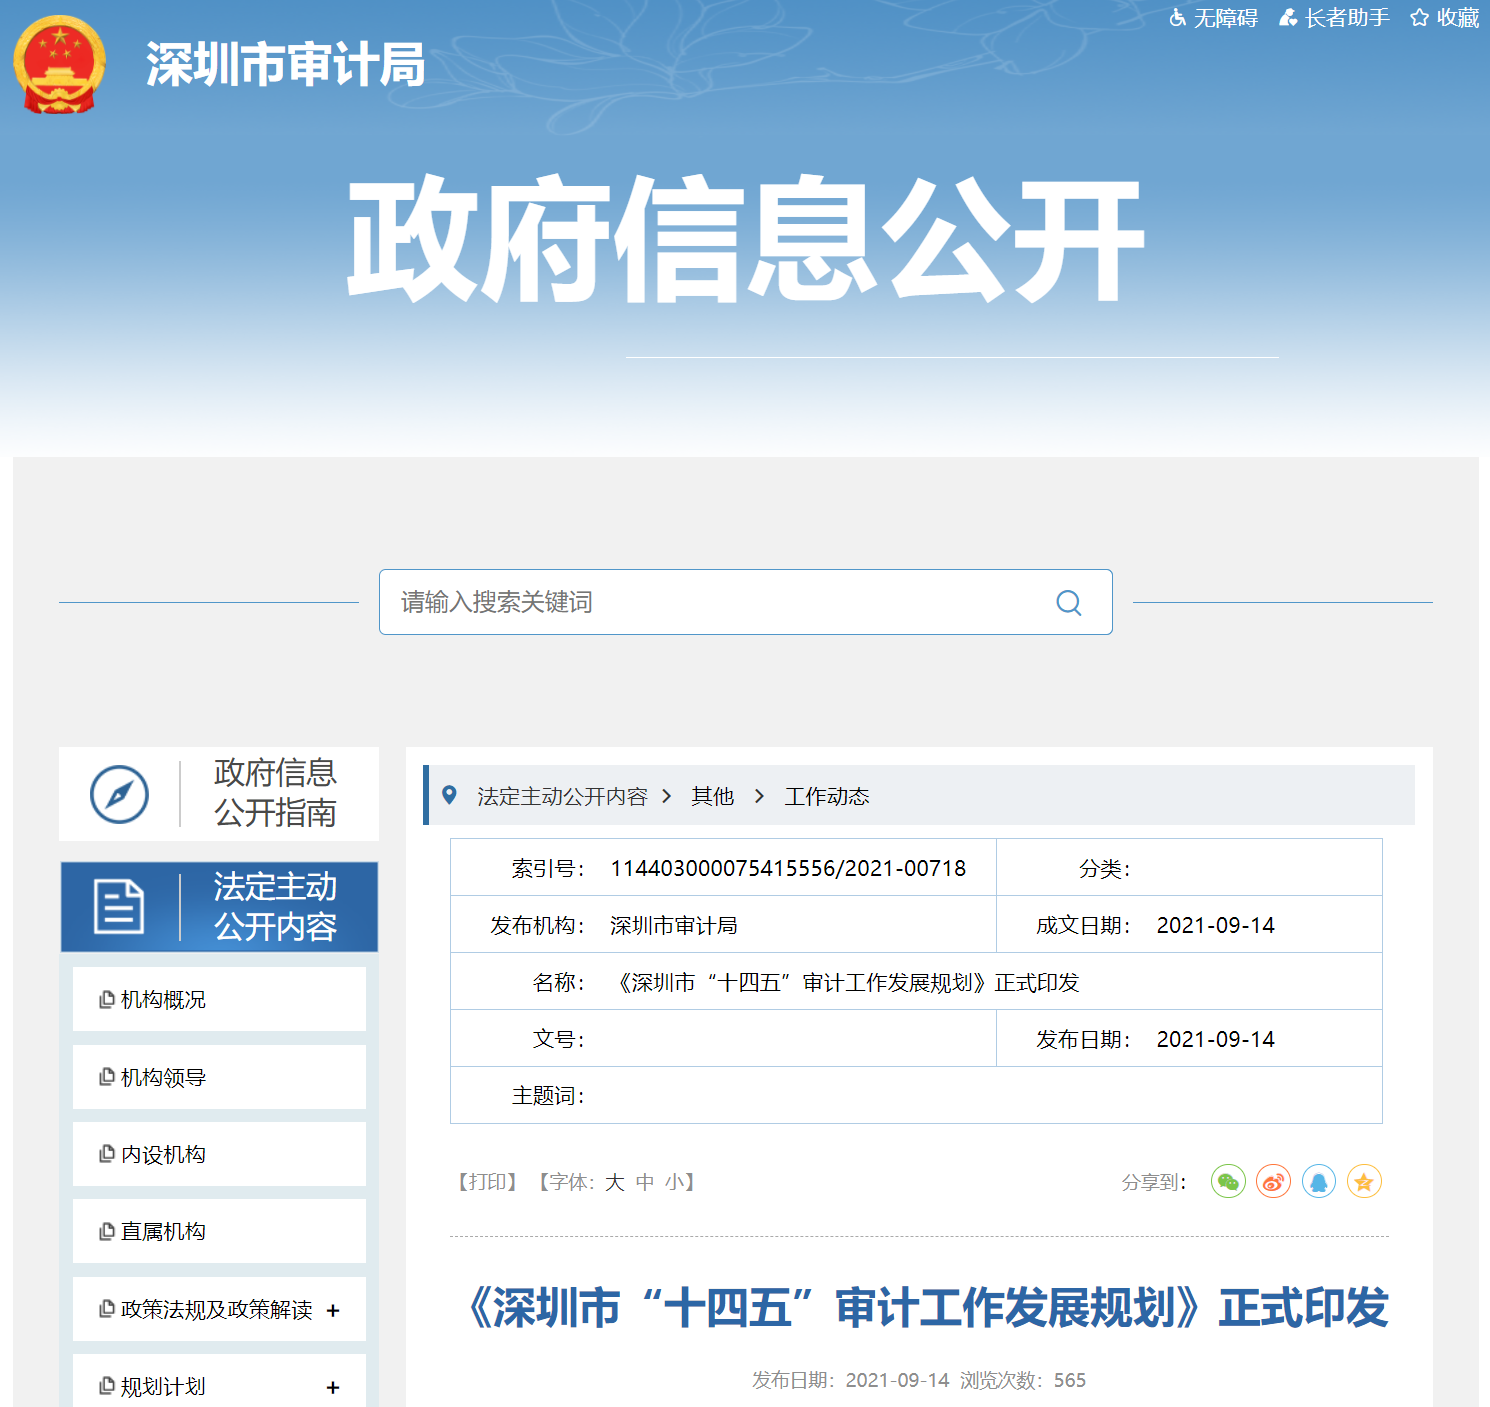Expand the 规划计划 plus sign
The image size is (1490, 1407).
(x=333, y=1387)
